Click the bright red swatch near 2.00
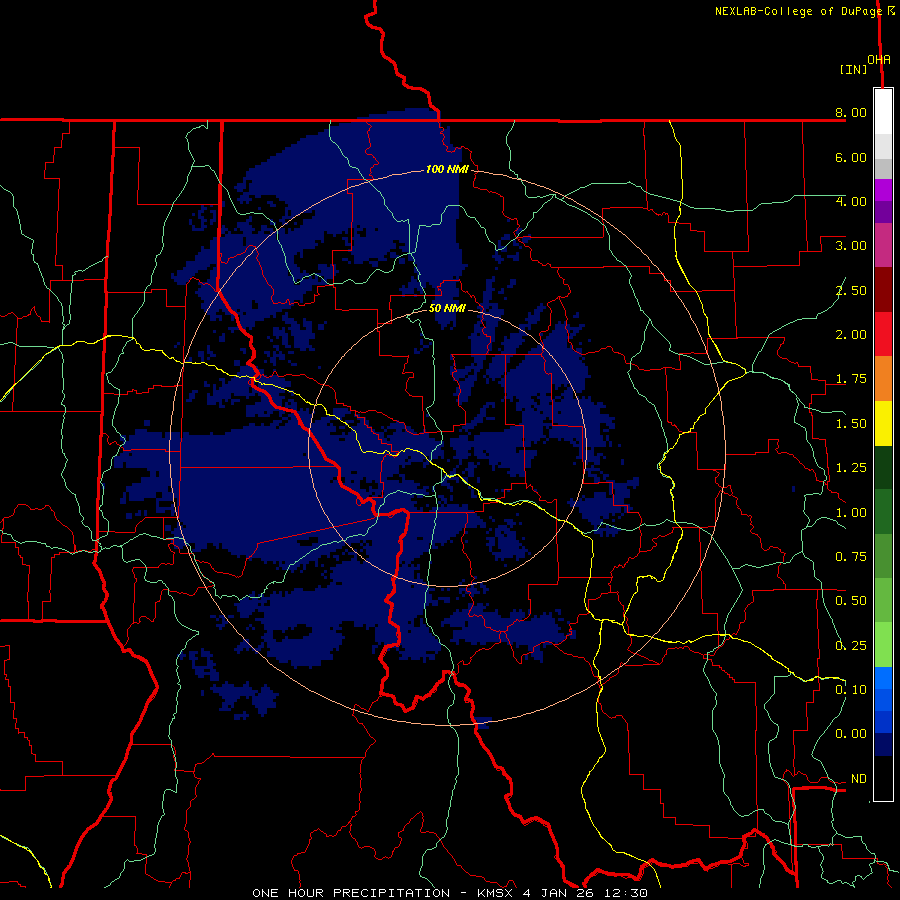900x900 pixels. [x=883, y=334]
